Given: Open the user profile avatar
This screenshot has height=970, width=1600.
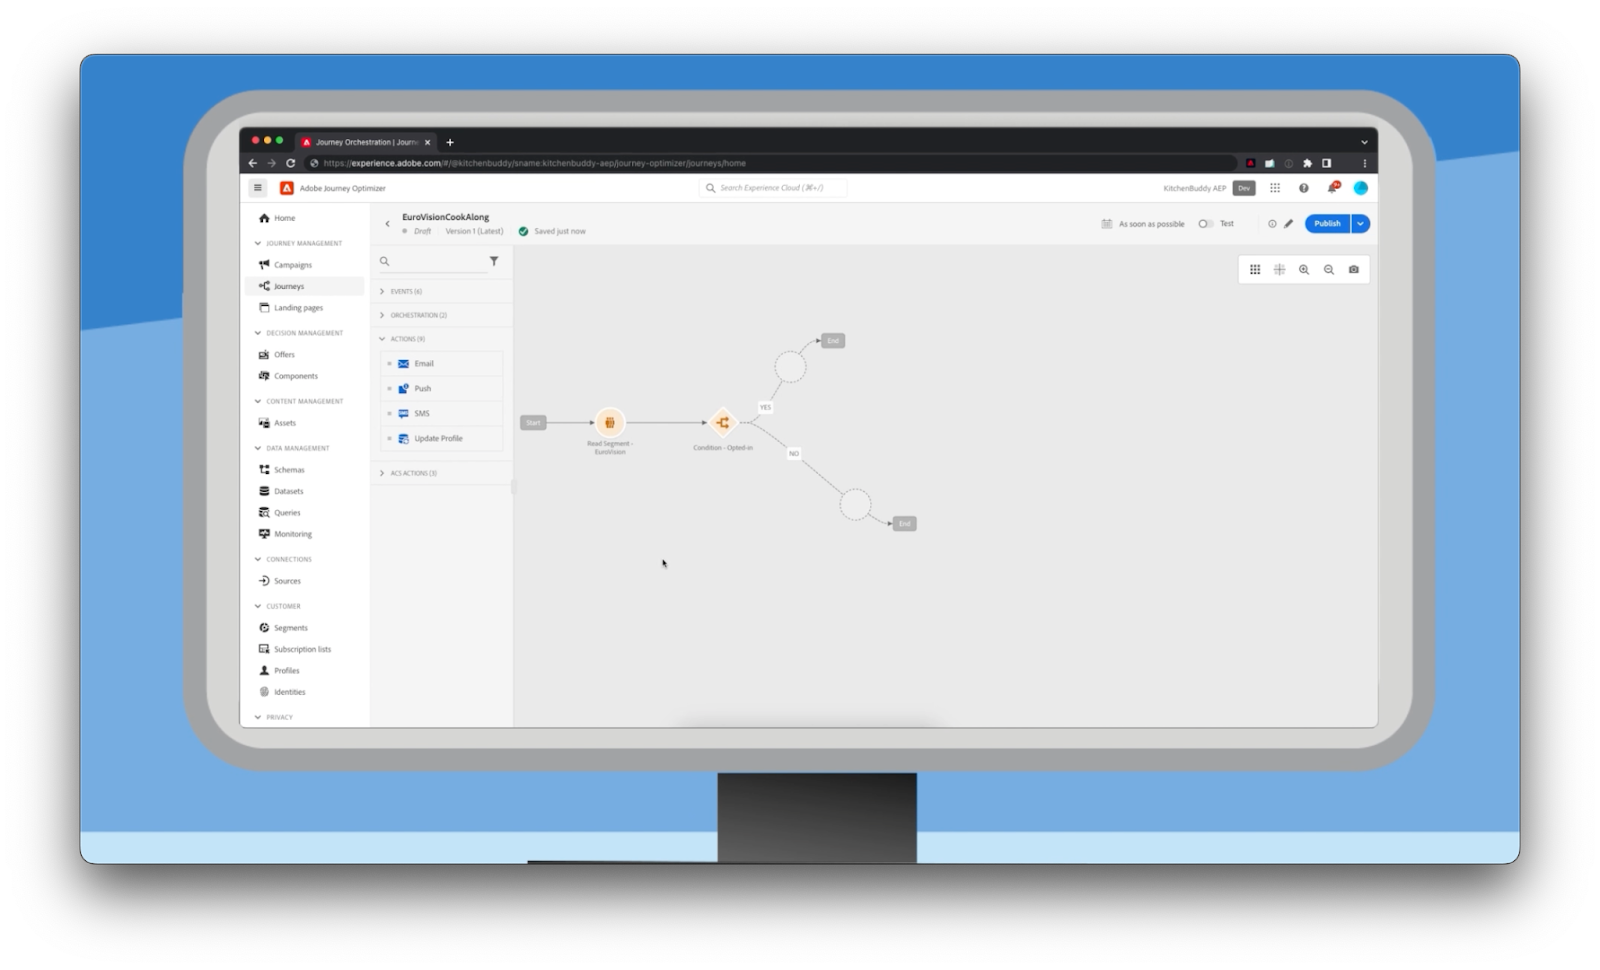Looking at the screenshot, I should point(1361,188).
